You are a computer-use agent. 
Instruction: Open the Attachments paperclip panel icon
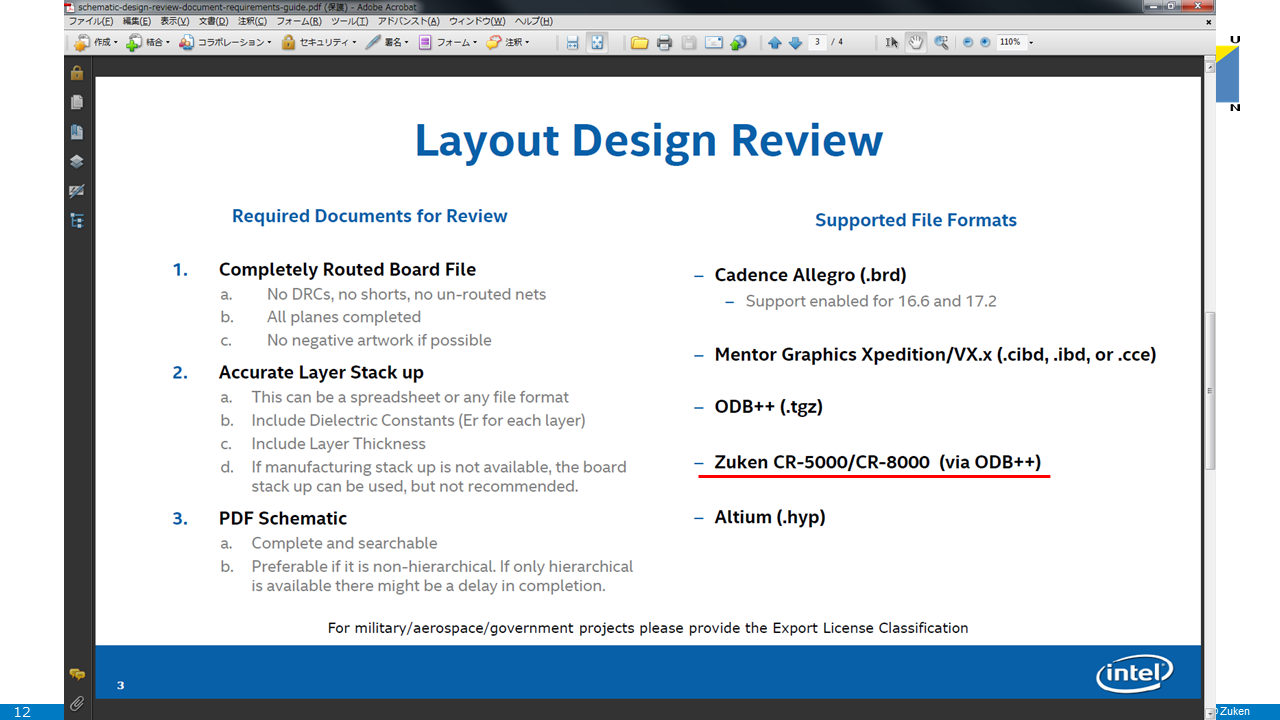(77, 704)
